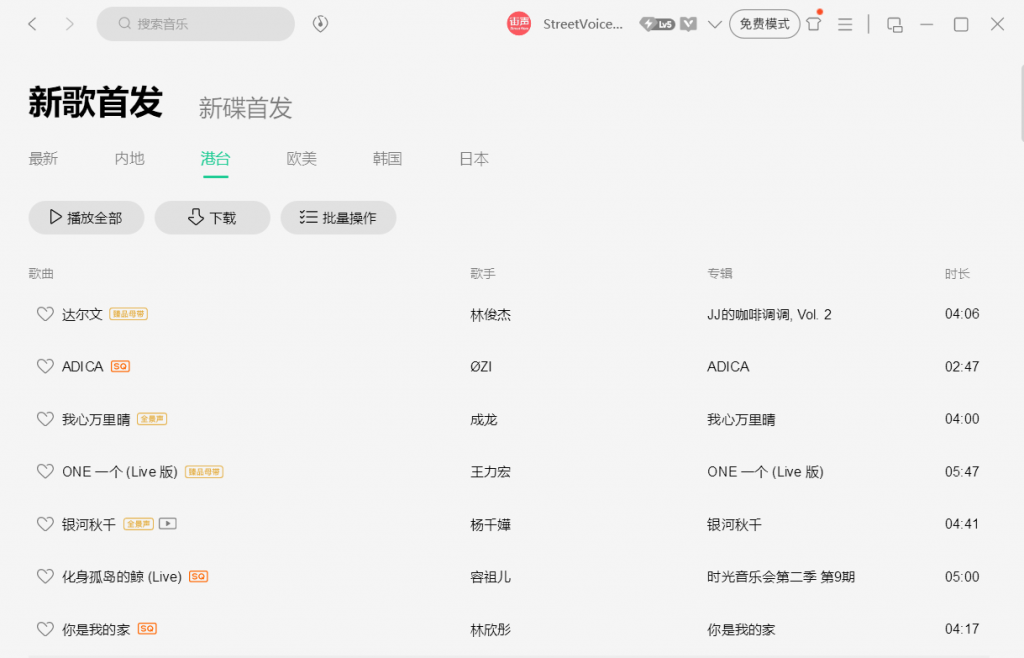
Task: Toggle heart for 你是我的家
Action: 45,629
